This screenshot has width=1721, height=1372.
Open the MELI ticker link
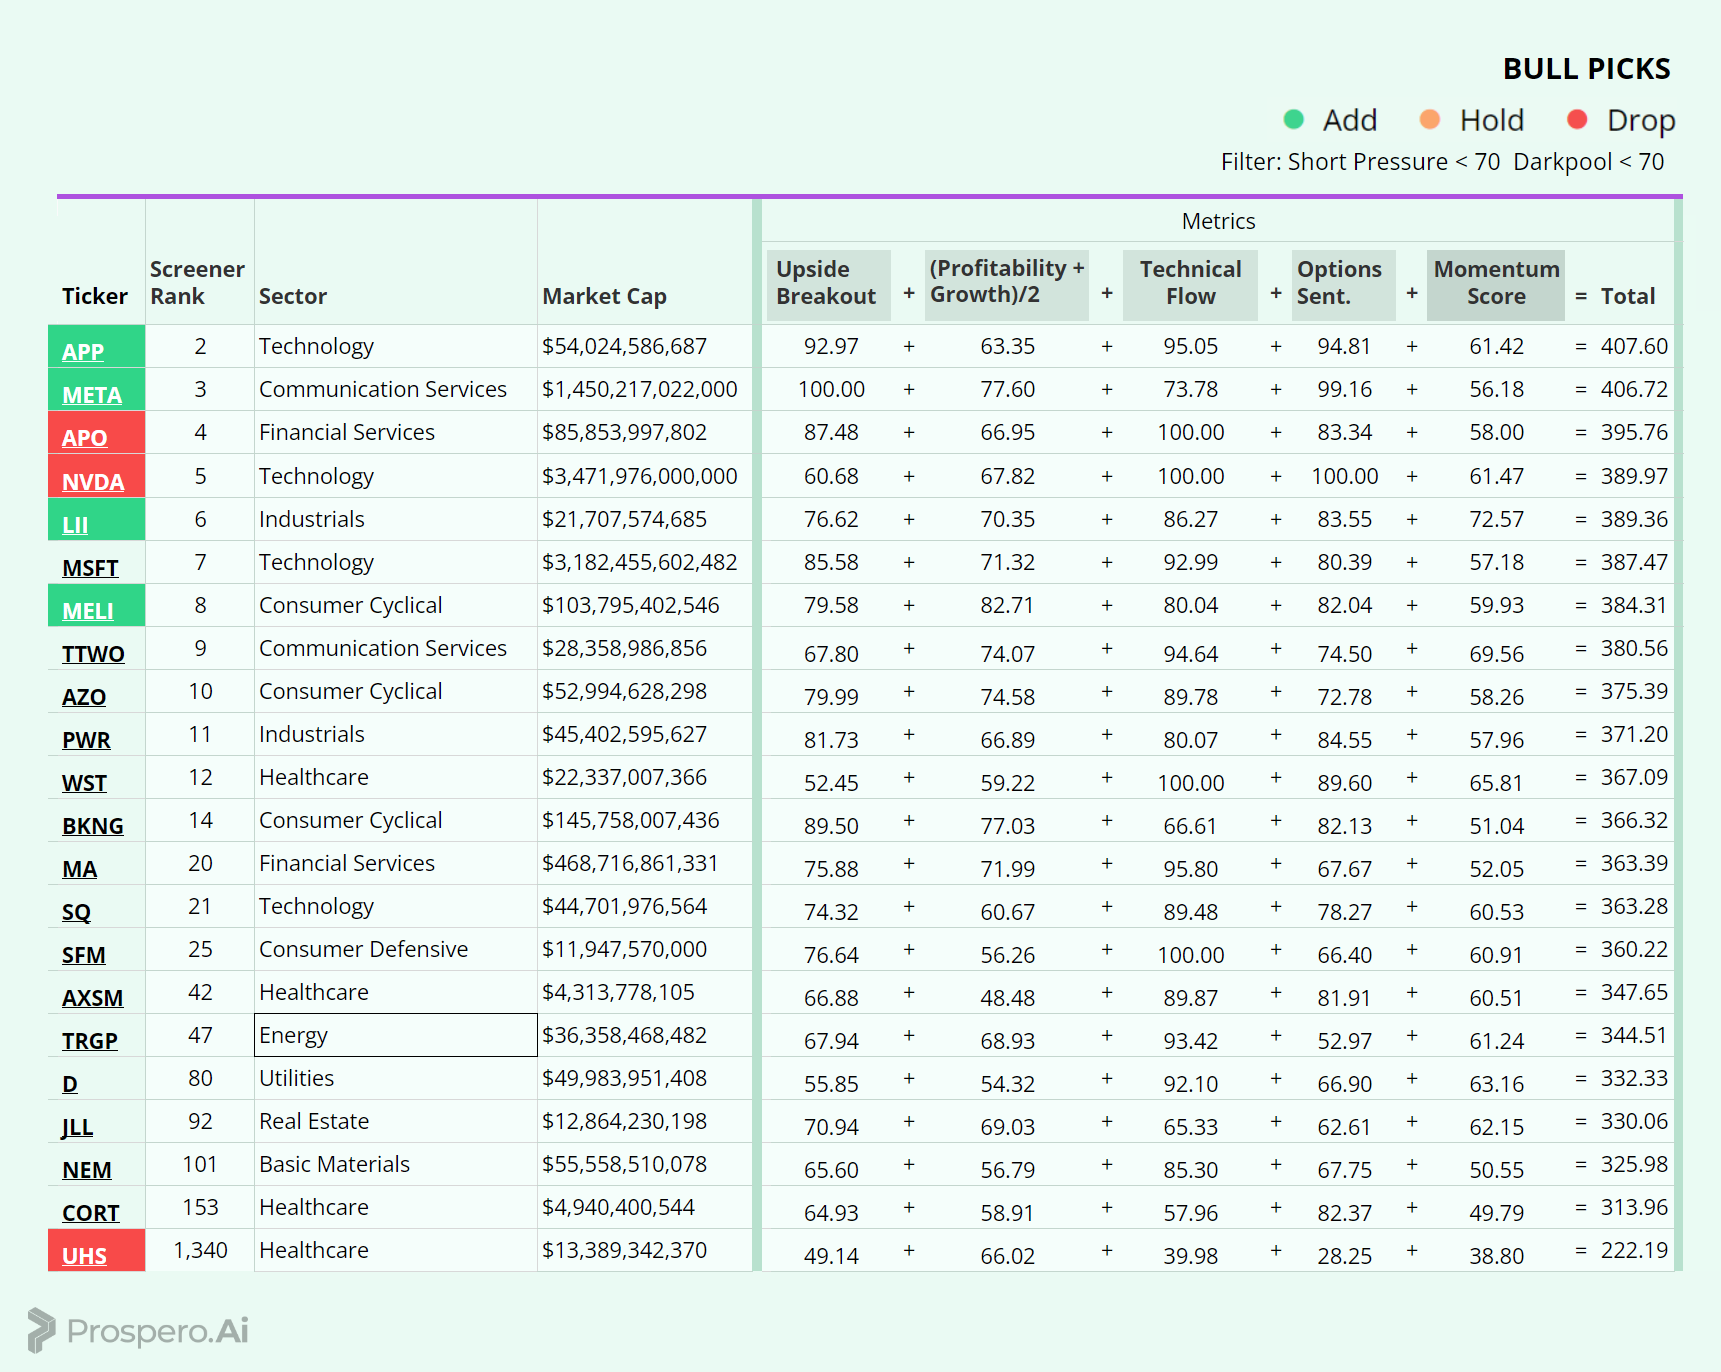point(88,611)
